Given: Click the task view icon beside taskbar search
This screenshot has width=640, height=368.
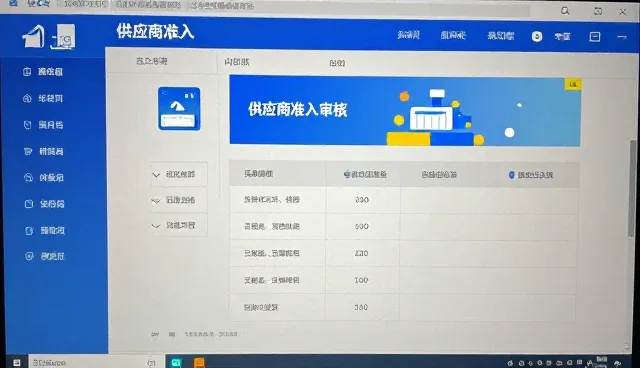Looking at the screenshot, I should click(x=151, y=363).
